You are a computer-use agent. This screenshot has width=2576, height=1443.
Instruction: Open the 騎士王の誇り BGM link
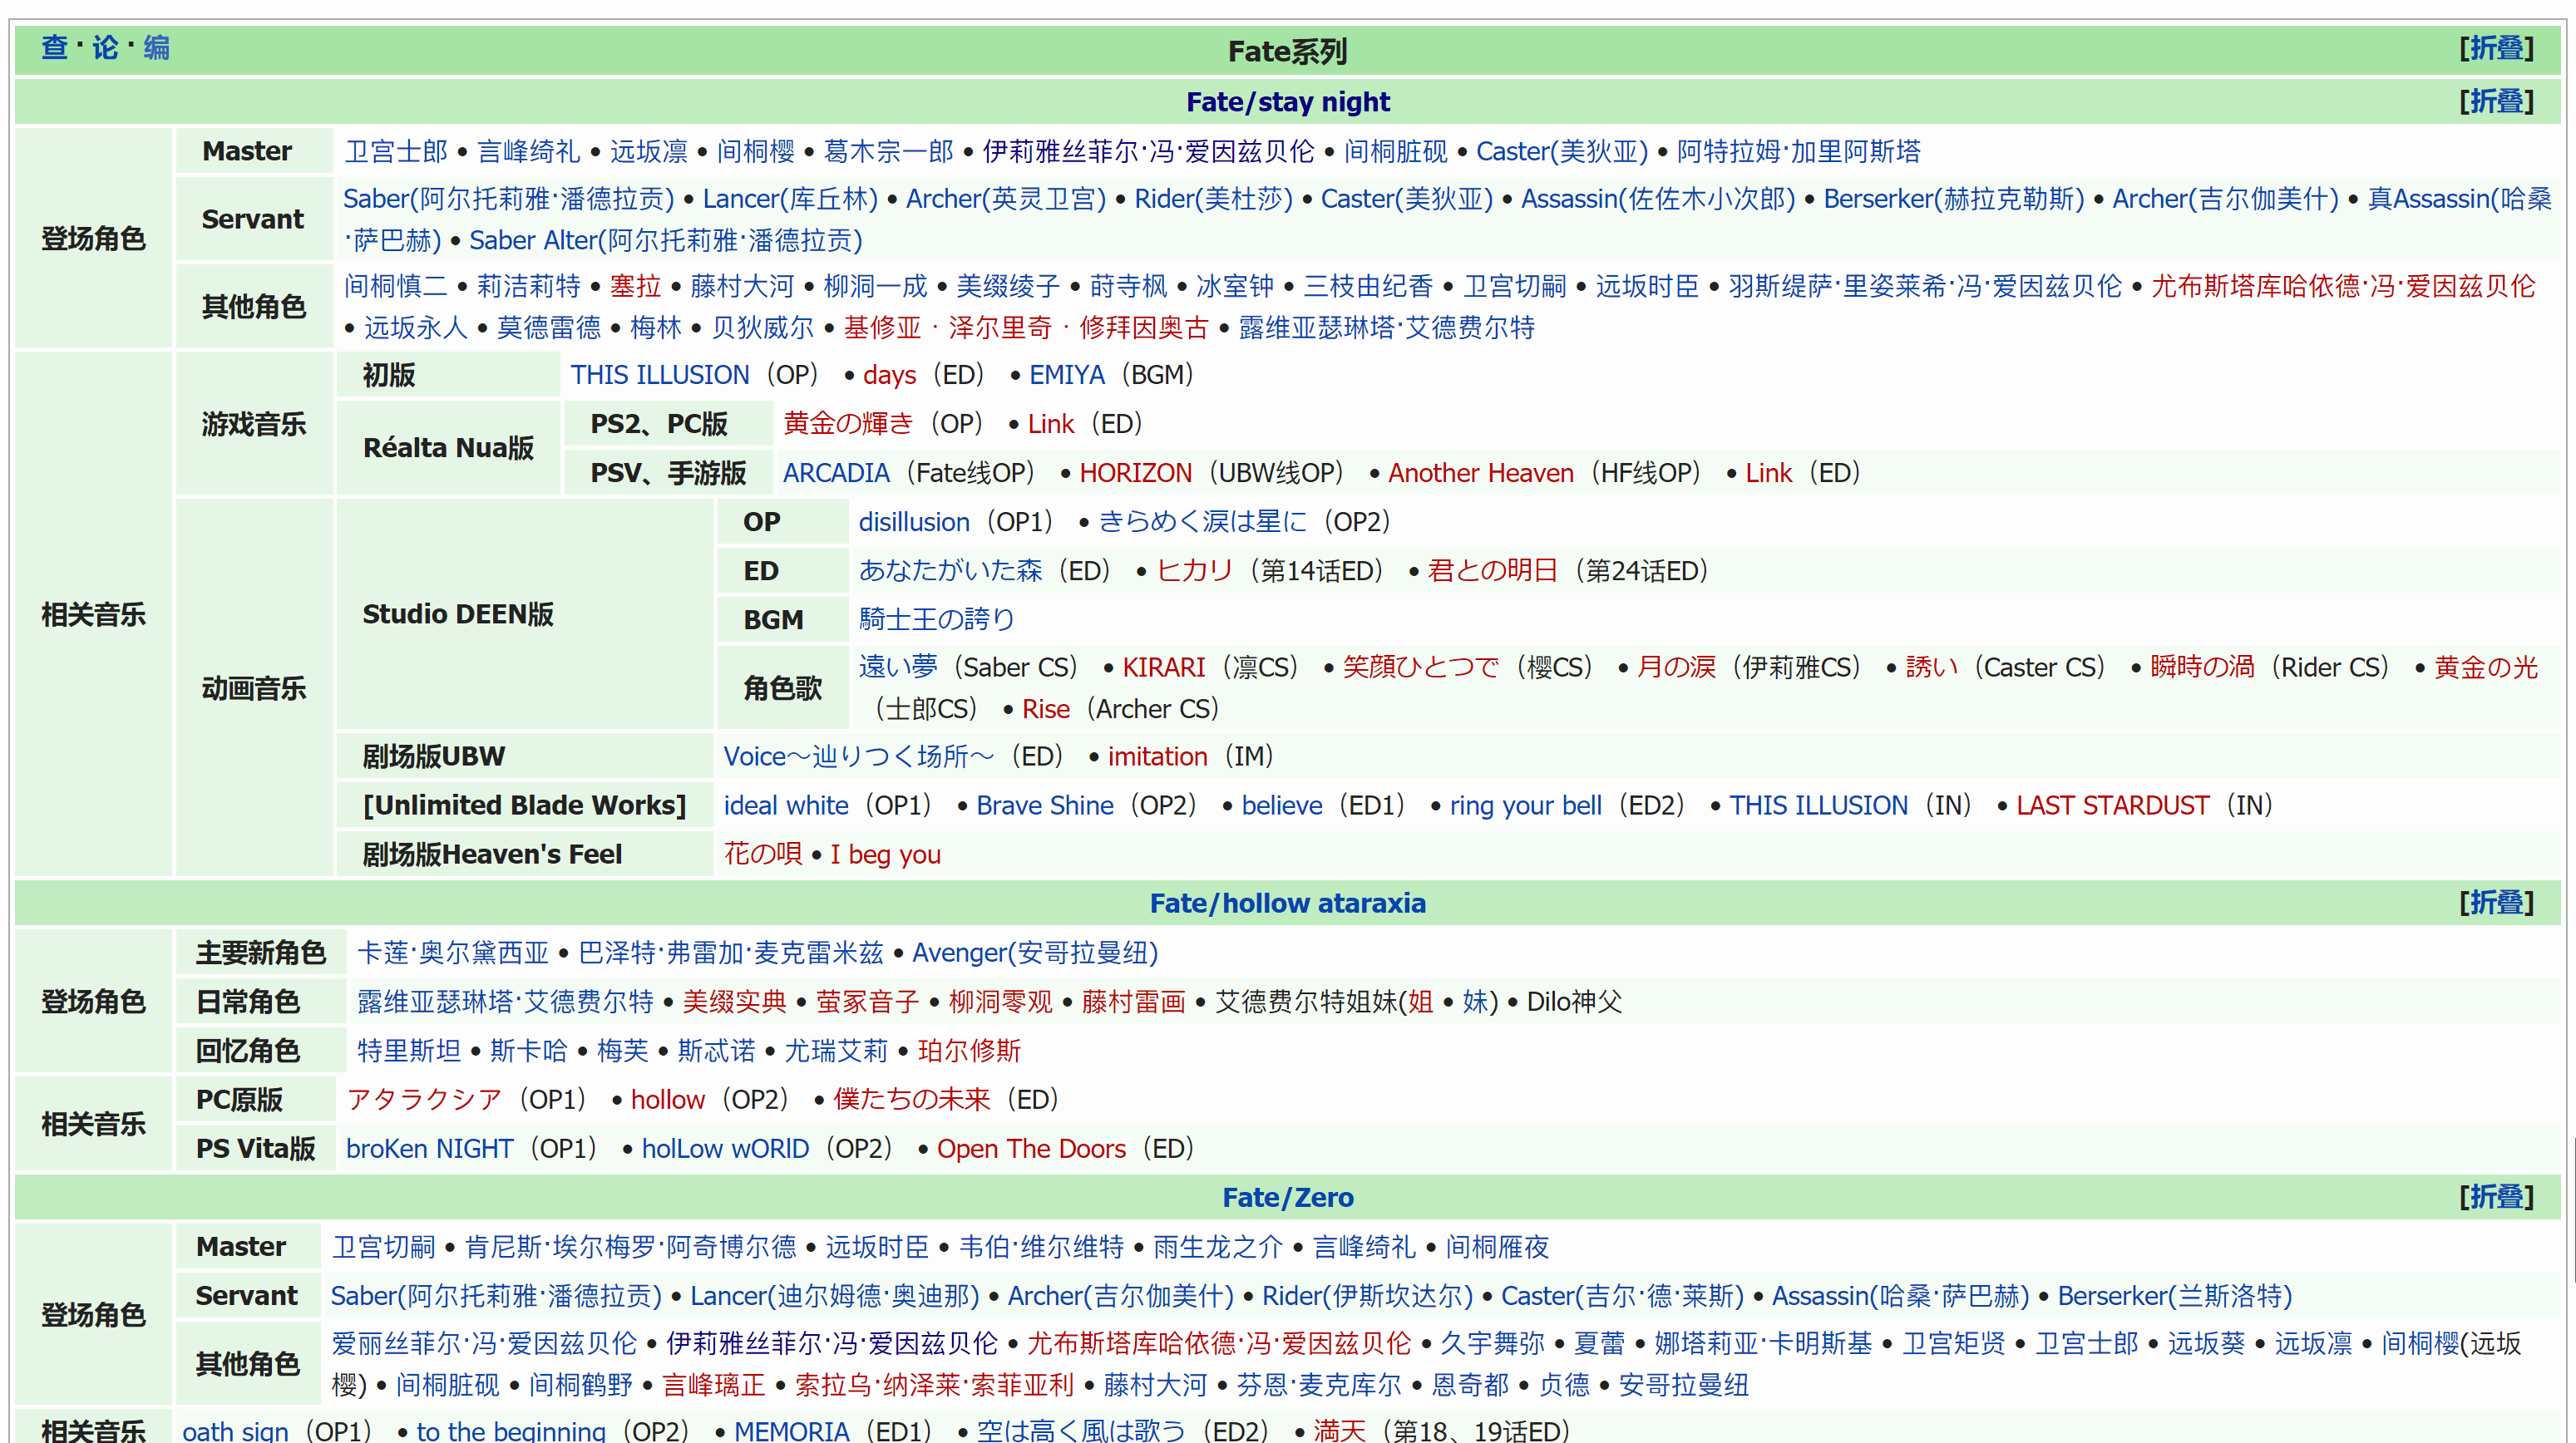(936, 620)
